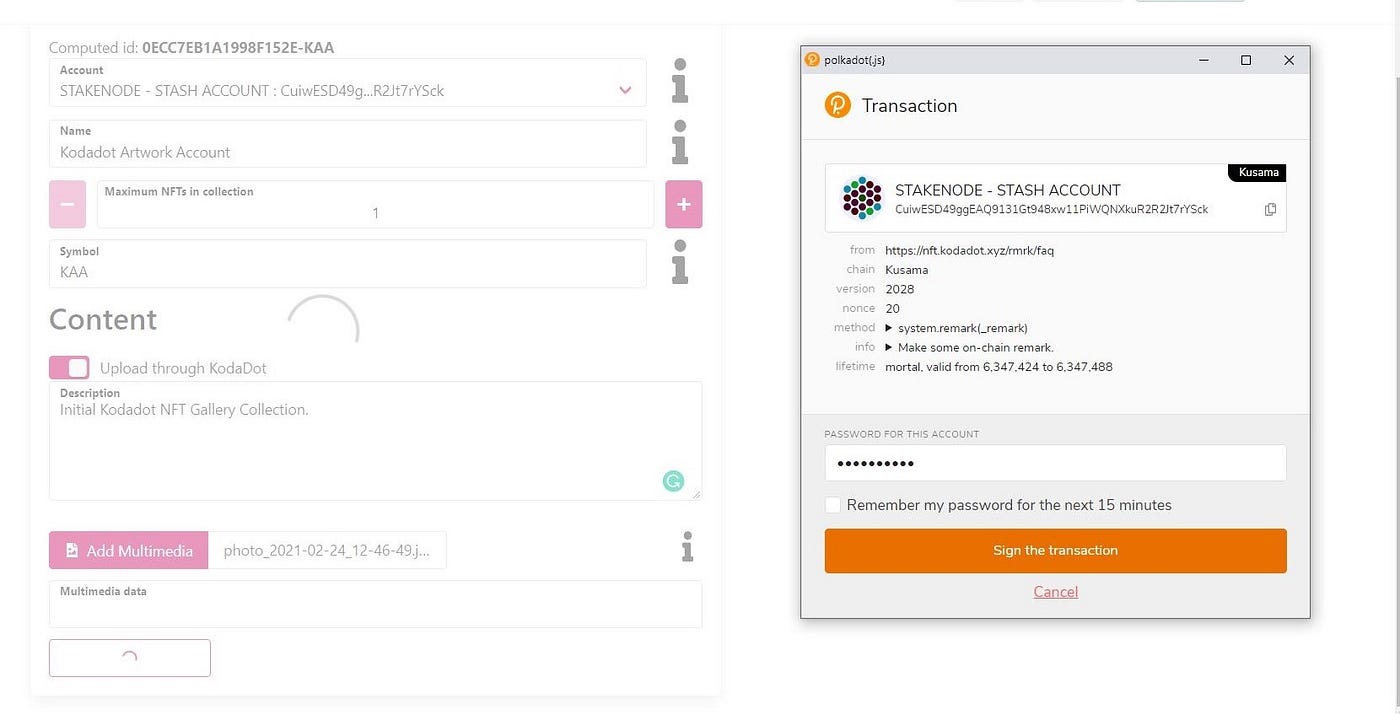Click the mortal lifetime validity text
The width and height of the screenshot is (1400, 714).
click(999, 367)
